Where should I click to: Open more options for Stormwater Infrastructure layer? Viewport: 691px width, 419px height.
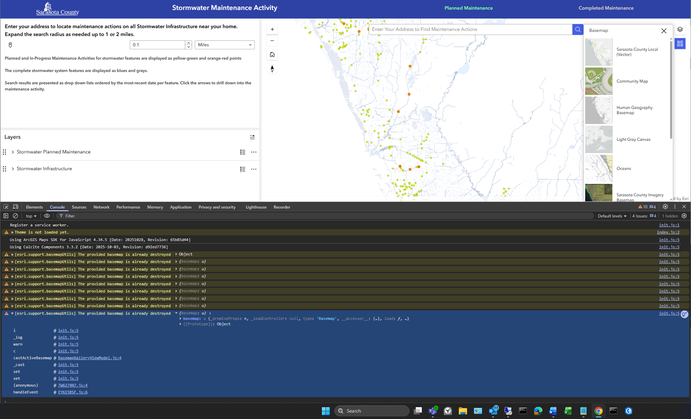point(254,169)
